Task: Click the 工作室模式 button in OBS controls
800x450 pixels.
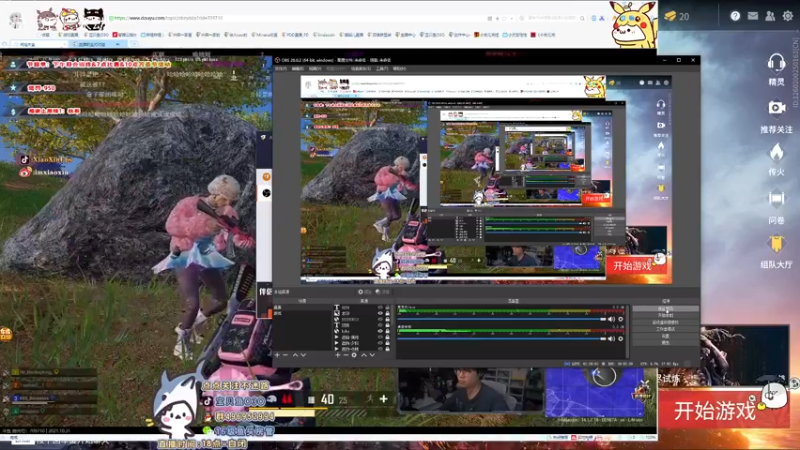Action: coord(665,329)
